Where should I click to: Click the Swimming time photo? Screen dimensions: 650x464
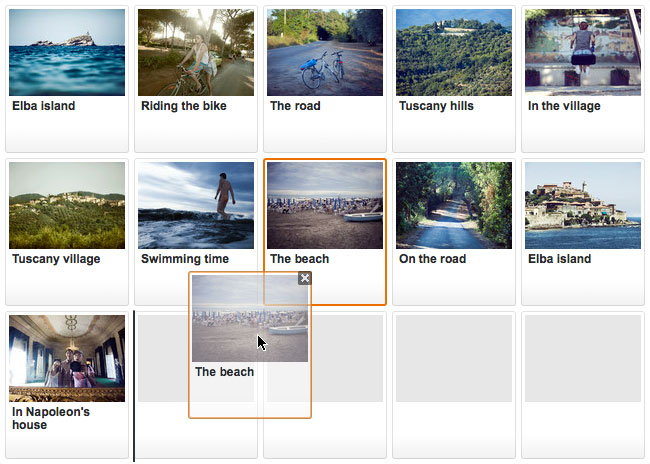point(196,205)
